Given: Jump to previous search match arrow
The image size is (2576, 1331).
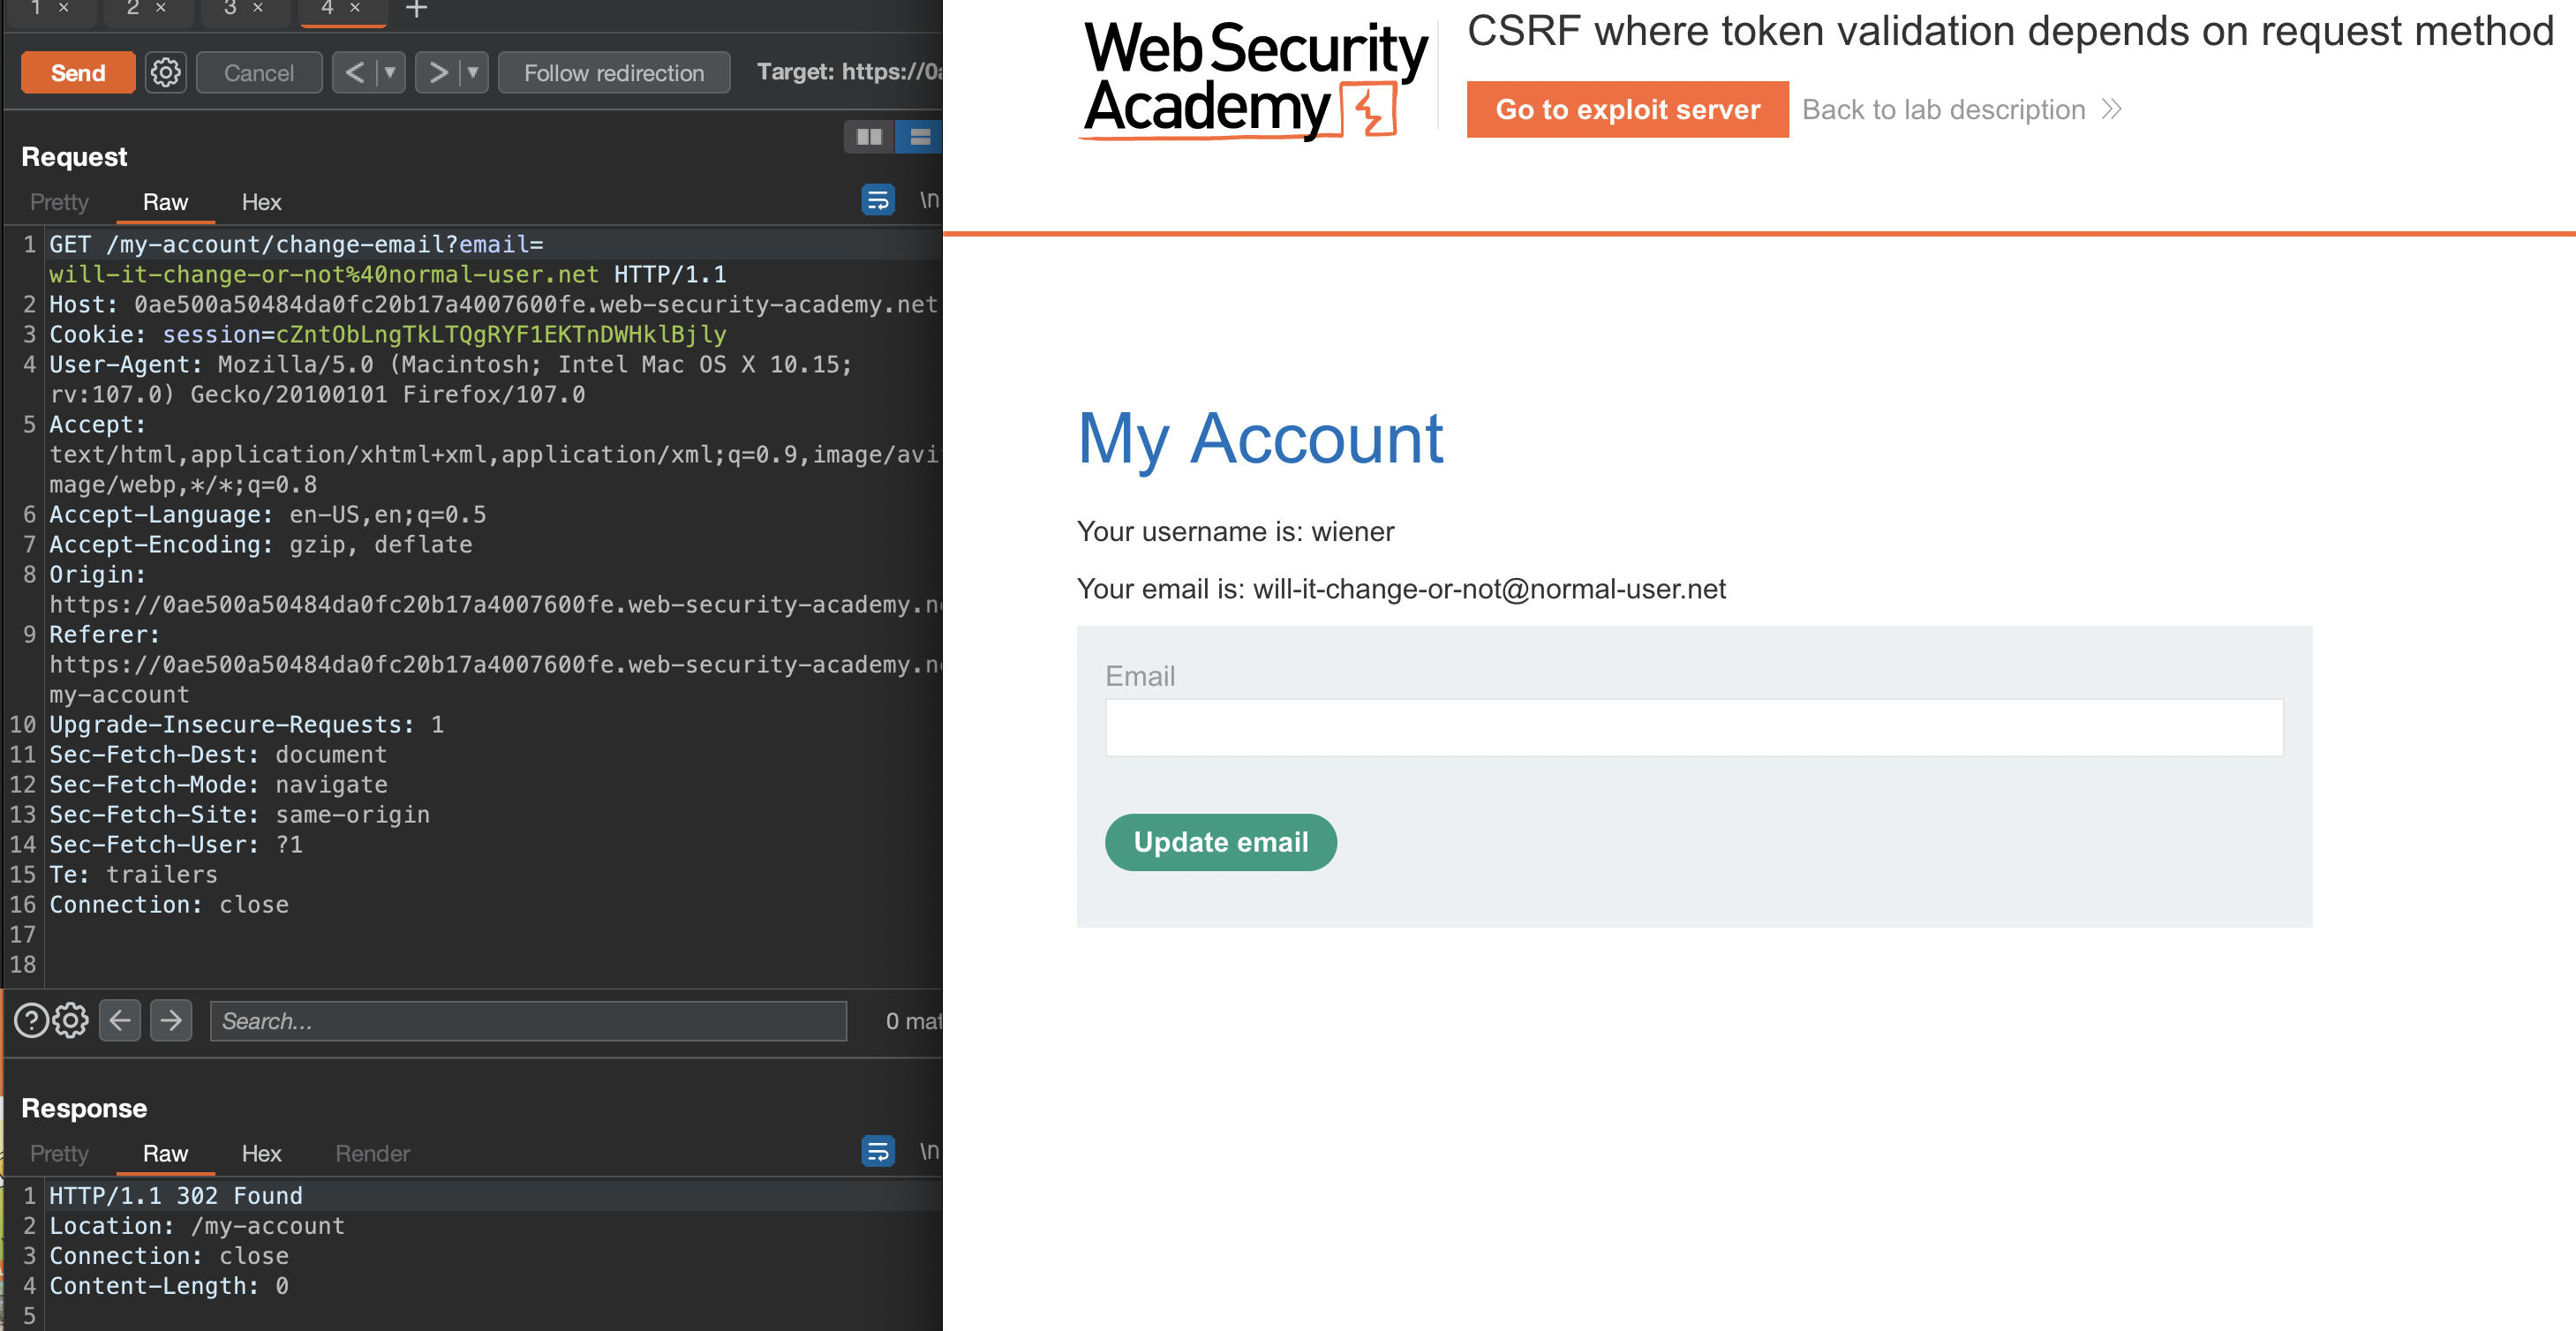Looking at the screenshot, I should tap(120, 1020).
